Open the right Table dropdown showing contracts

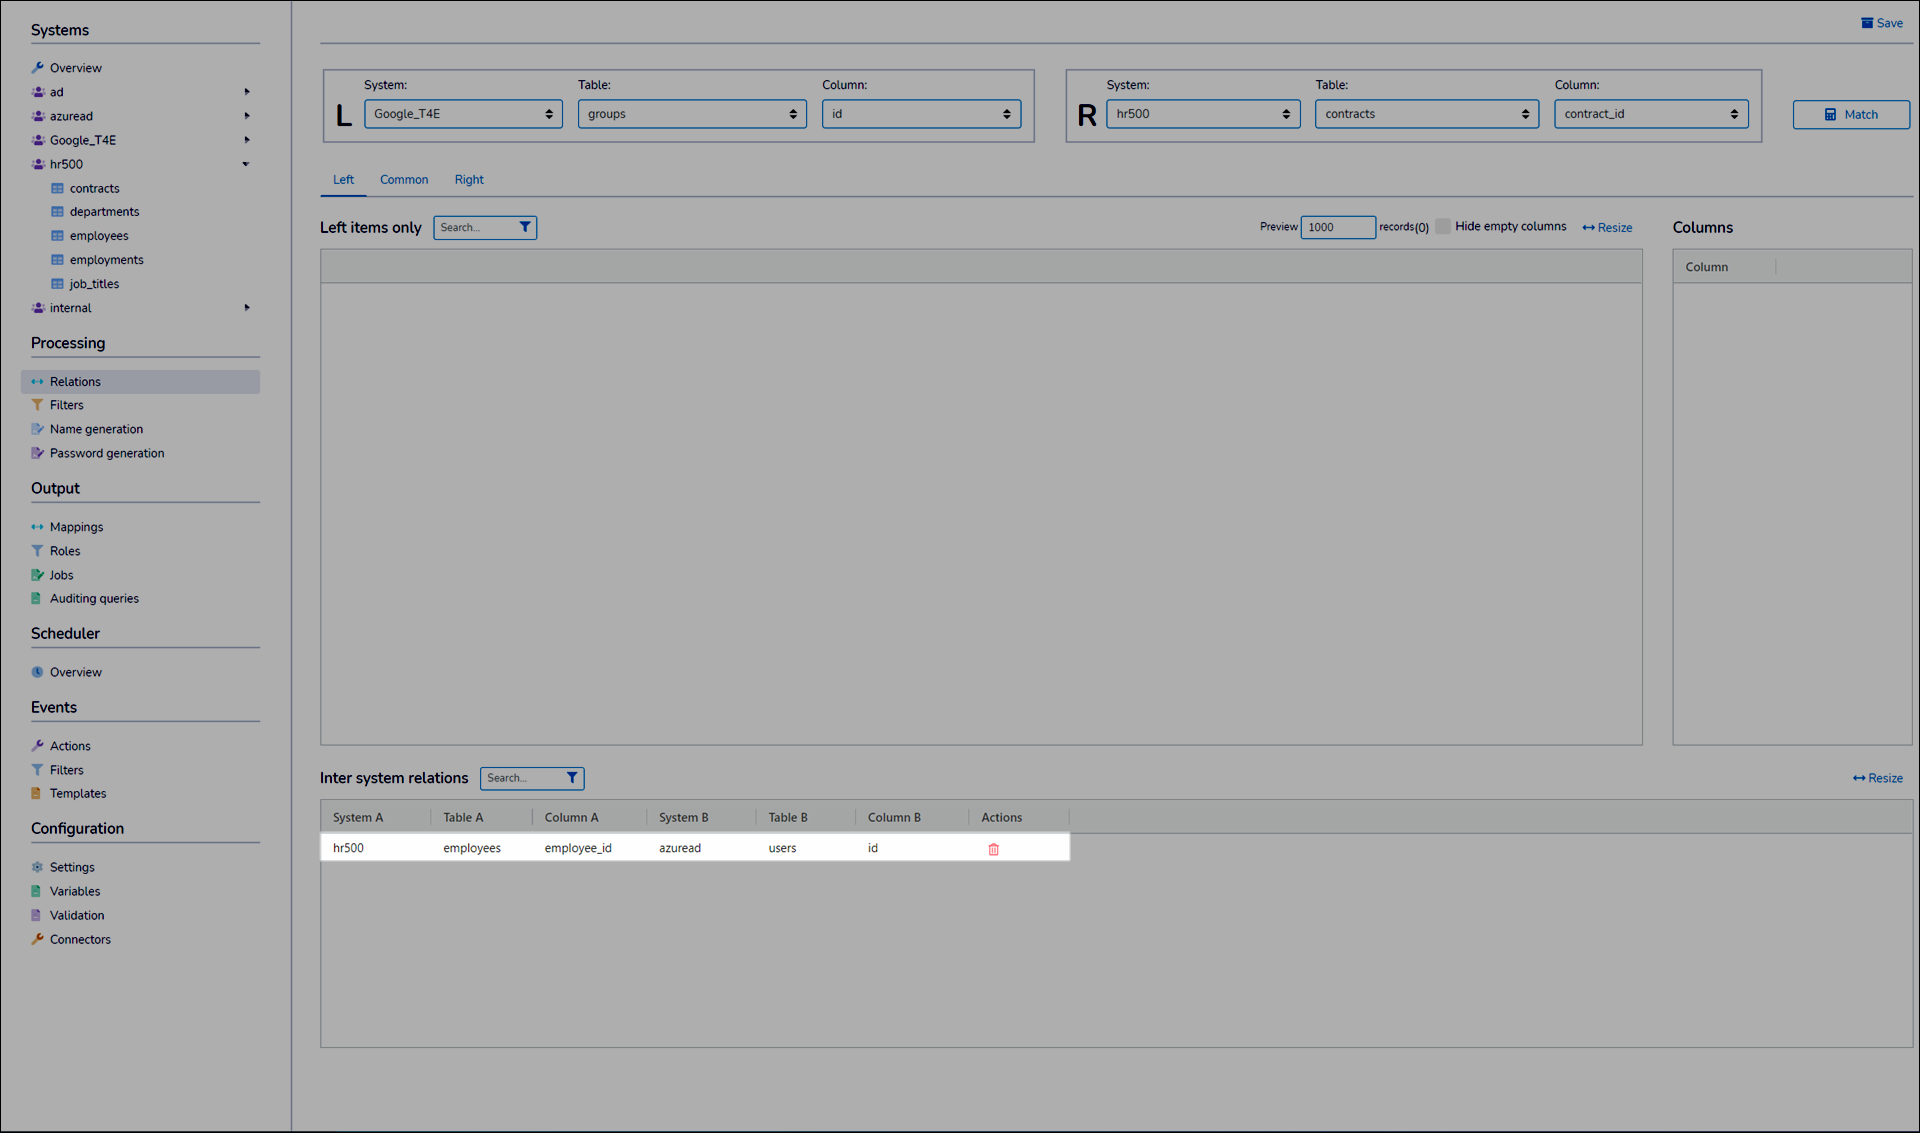pyautogui.click(x=1426, y=114)
